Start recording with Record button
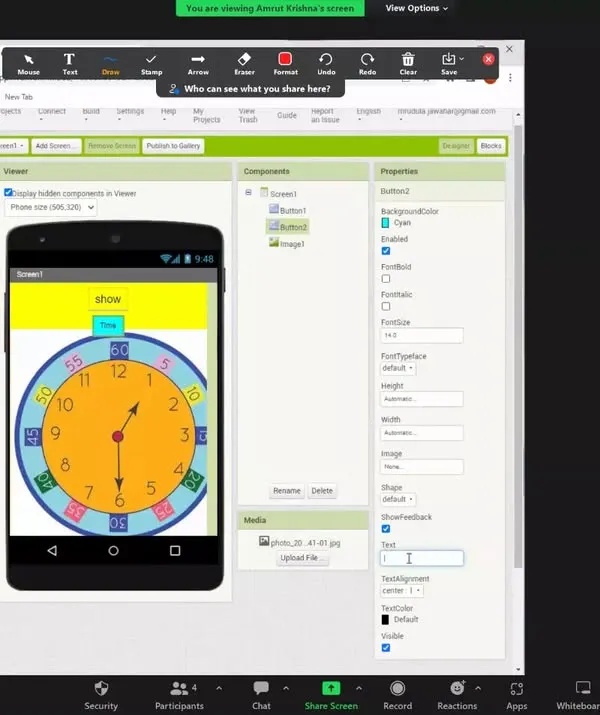This screenshot has width=600, height=715. tap(397, 696)
